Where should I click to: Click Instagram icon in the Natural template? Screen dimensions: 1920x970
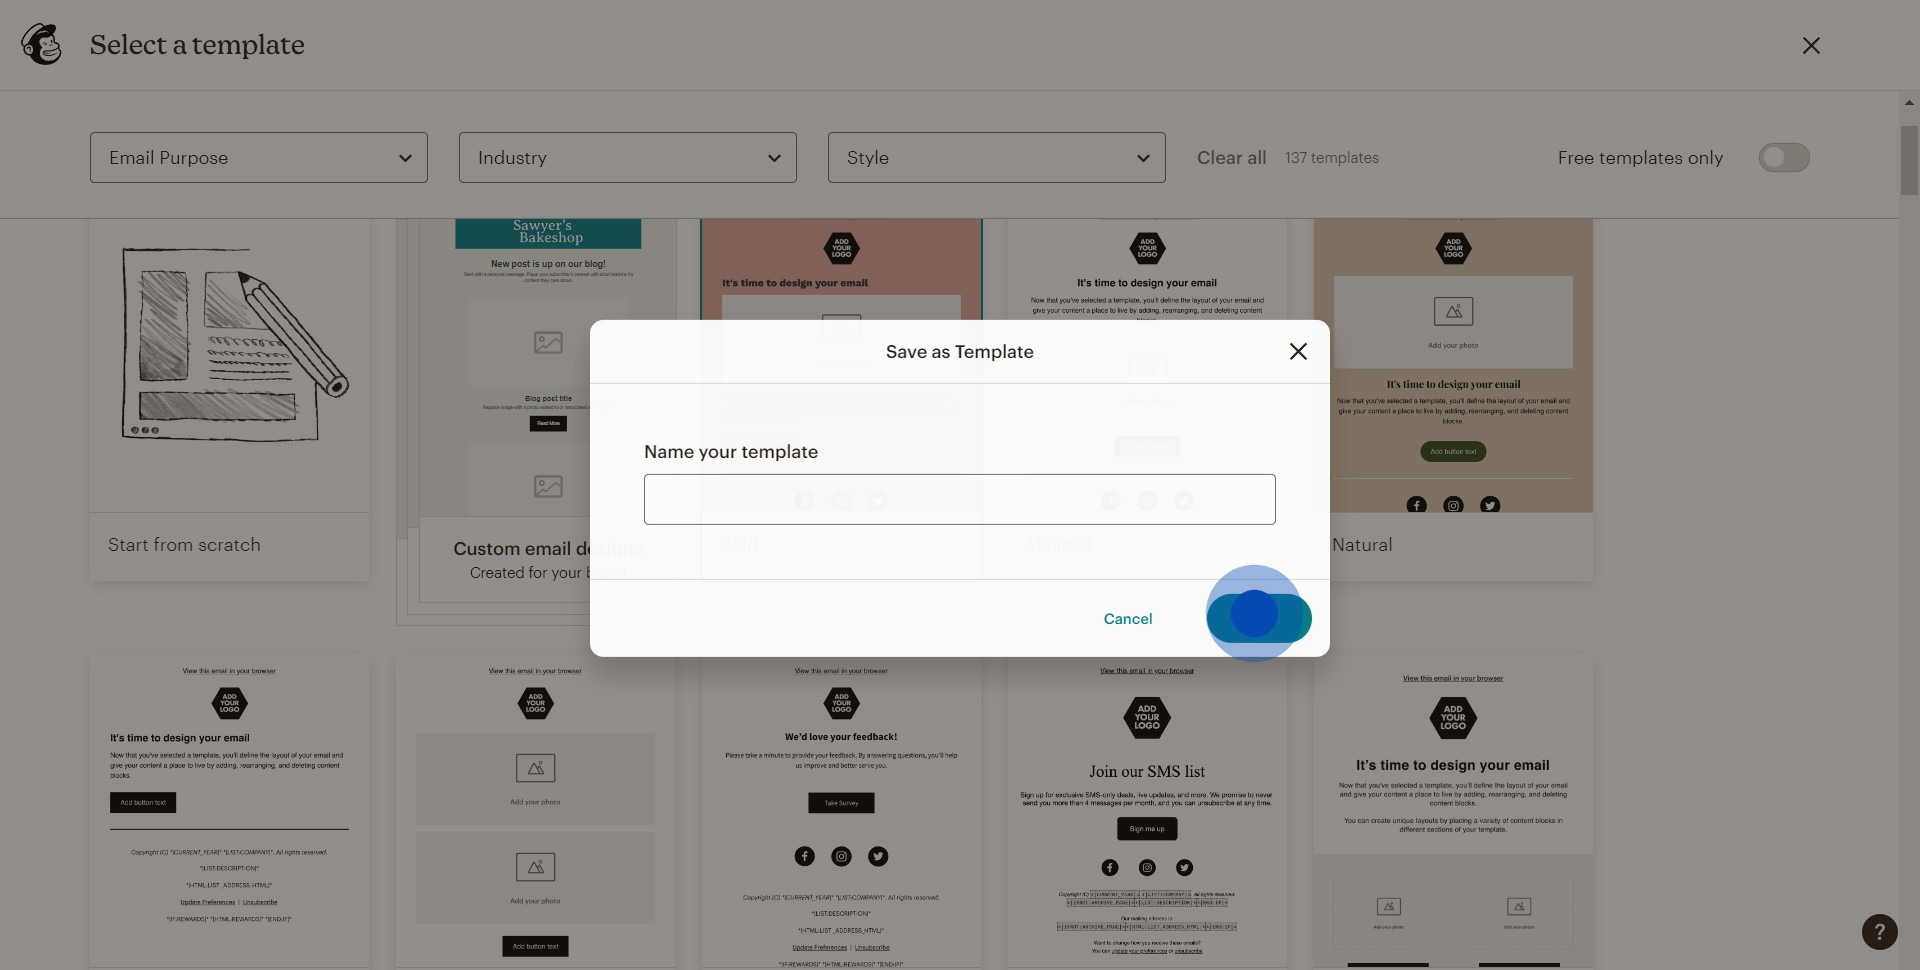tap(1453, 505)
